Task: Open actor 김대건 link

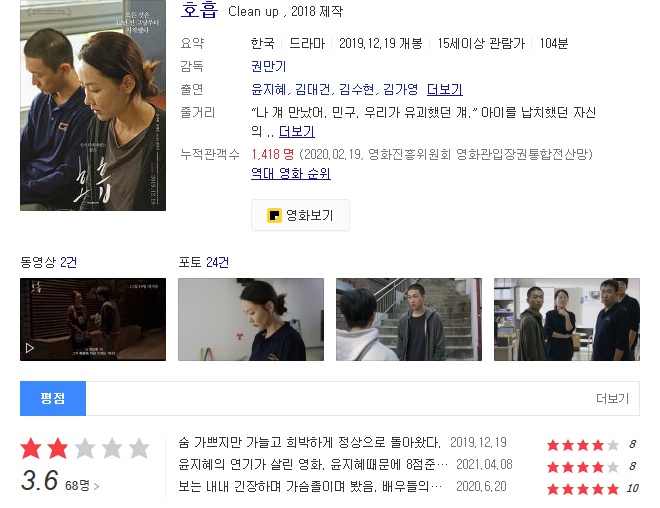Action: coord(313,89)
